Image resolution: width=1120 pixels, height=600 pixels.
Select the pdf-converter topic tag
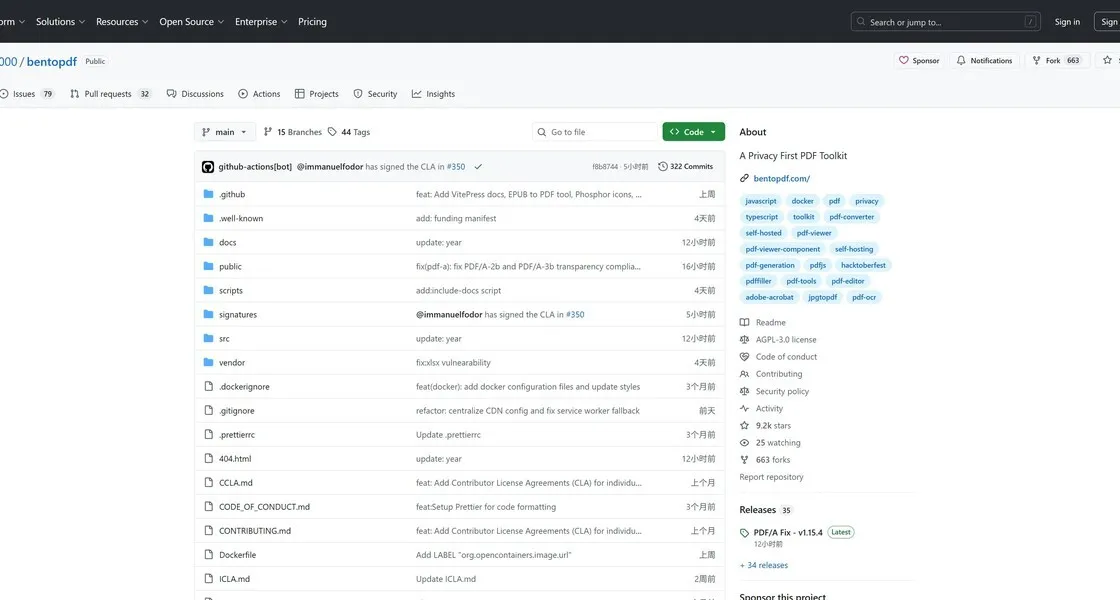pyautogui.click(x=851, y=217)
